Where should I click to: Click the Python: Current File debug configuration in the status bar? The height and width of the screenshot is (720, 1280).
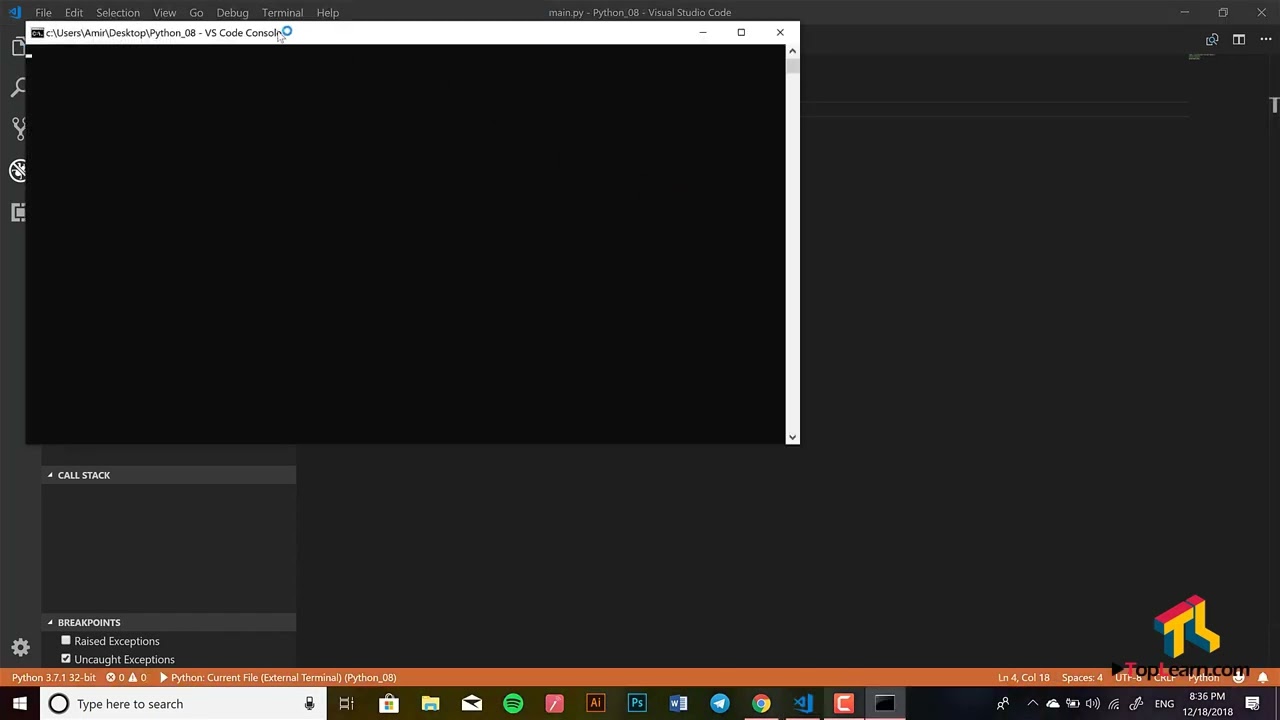[278, 678]
